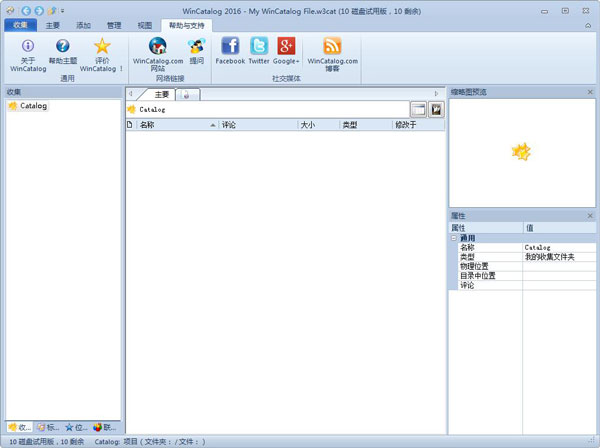Viewport: 600px width, 448px height.
Task: Select 主要 document tab in center pane
Action: tap(161, 94)
